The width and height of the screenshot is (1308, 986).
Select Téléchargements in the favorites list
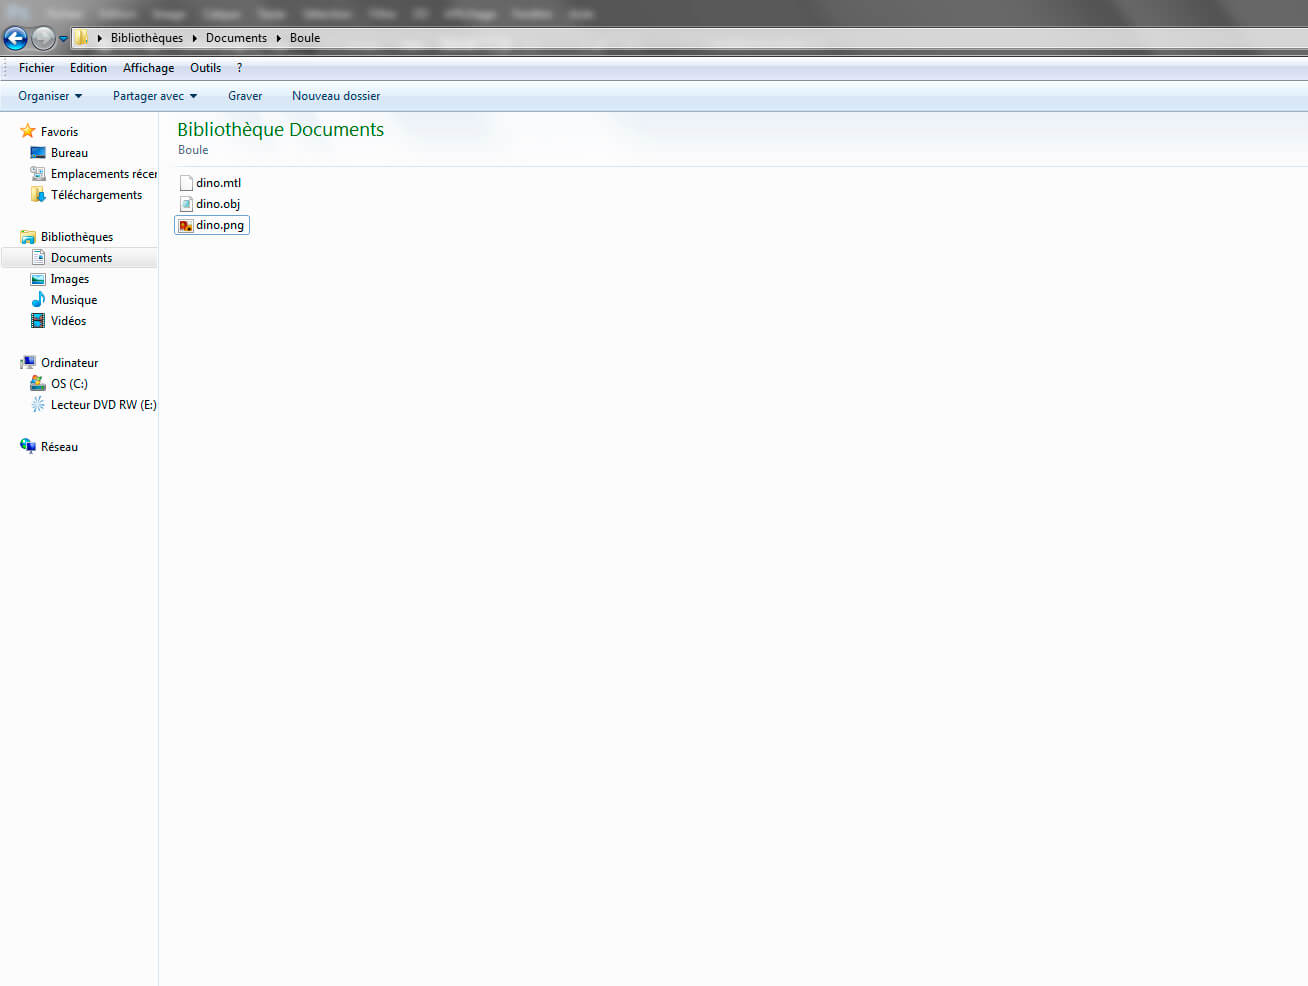(x=96, y=195)
